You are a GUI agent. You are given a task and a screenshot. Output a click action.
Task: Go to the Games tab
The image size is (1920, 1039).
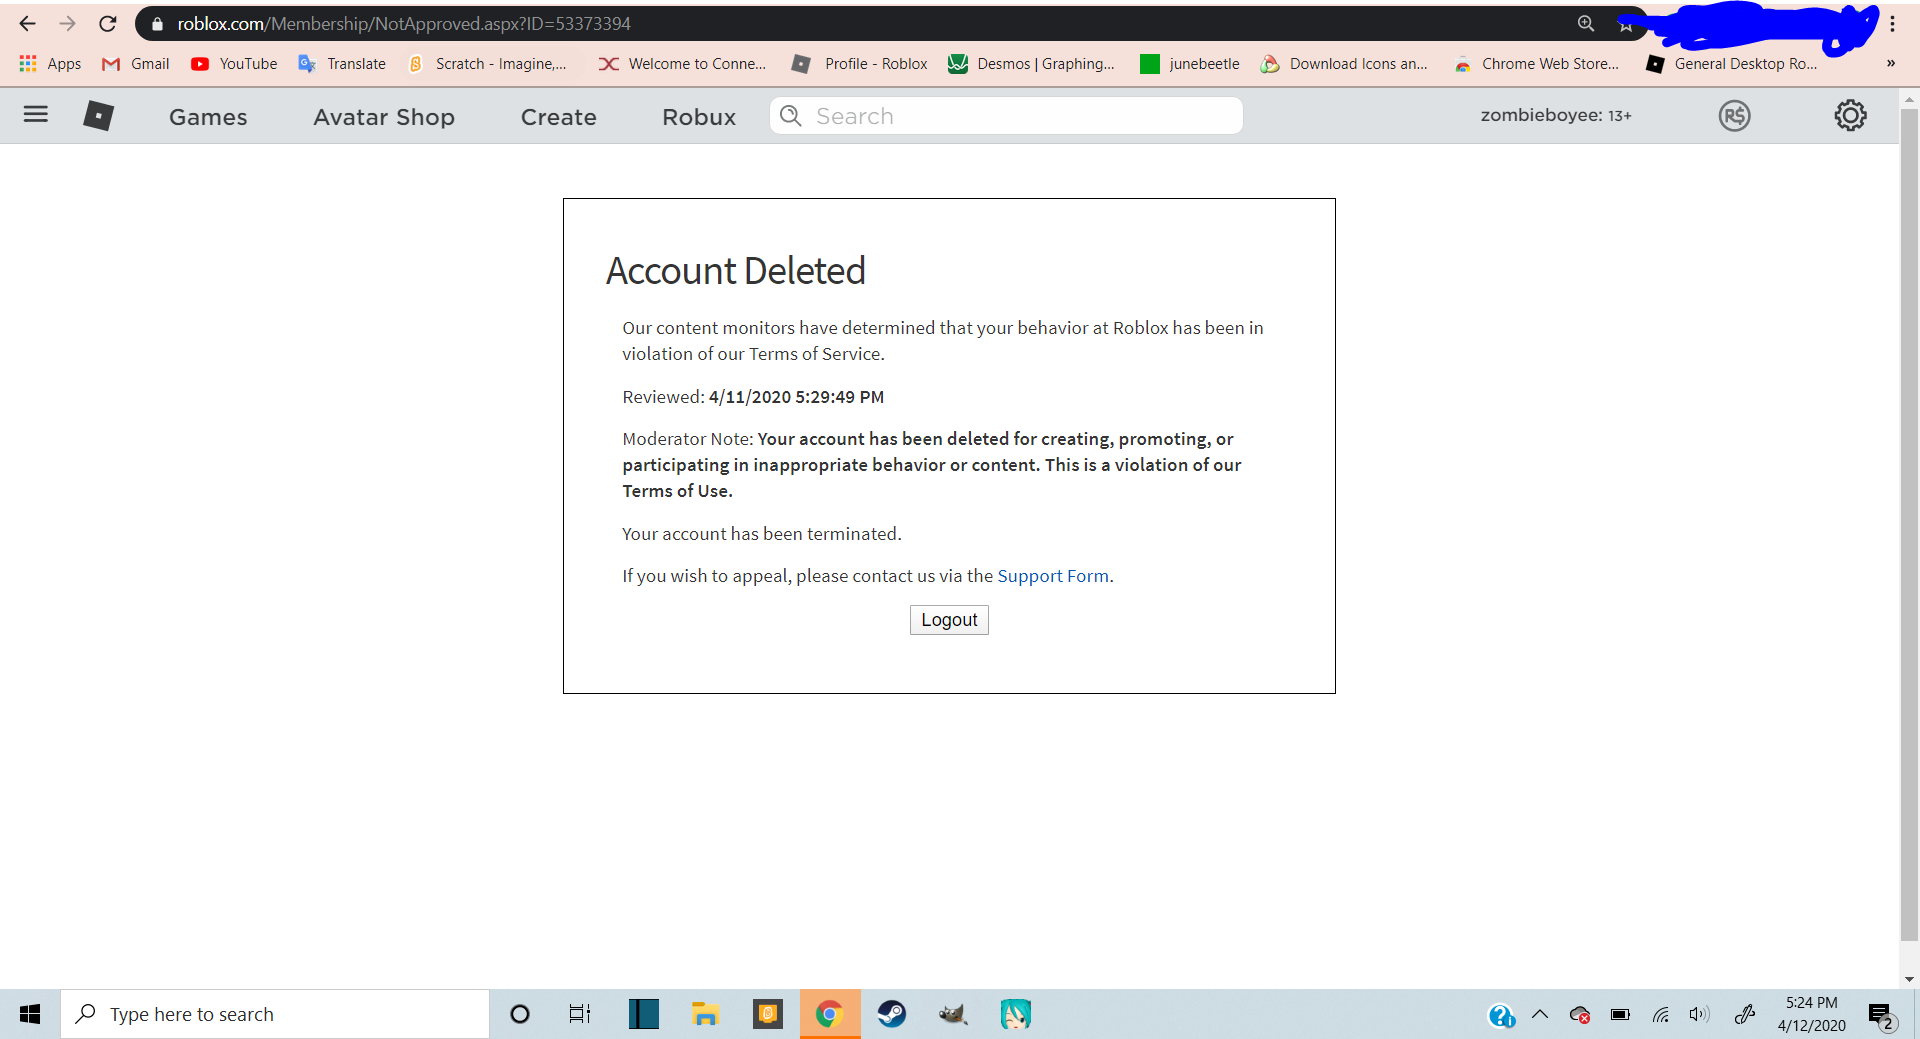(208, 117)
